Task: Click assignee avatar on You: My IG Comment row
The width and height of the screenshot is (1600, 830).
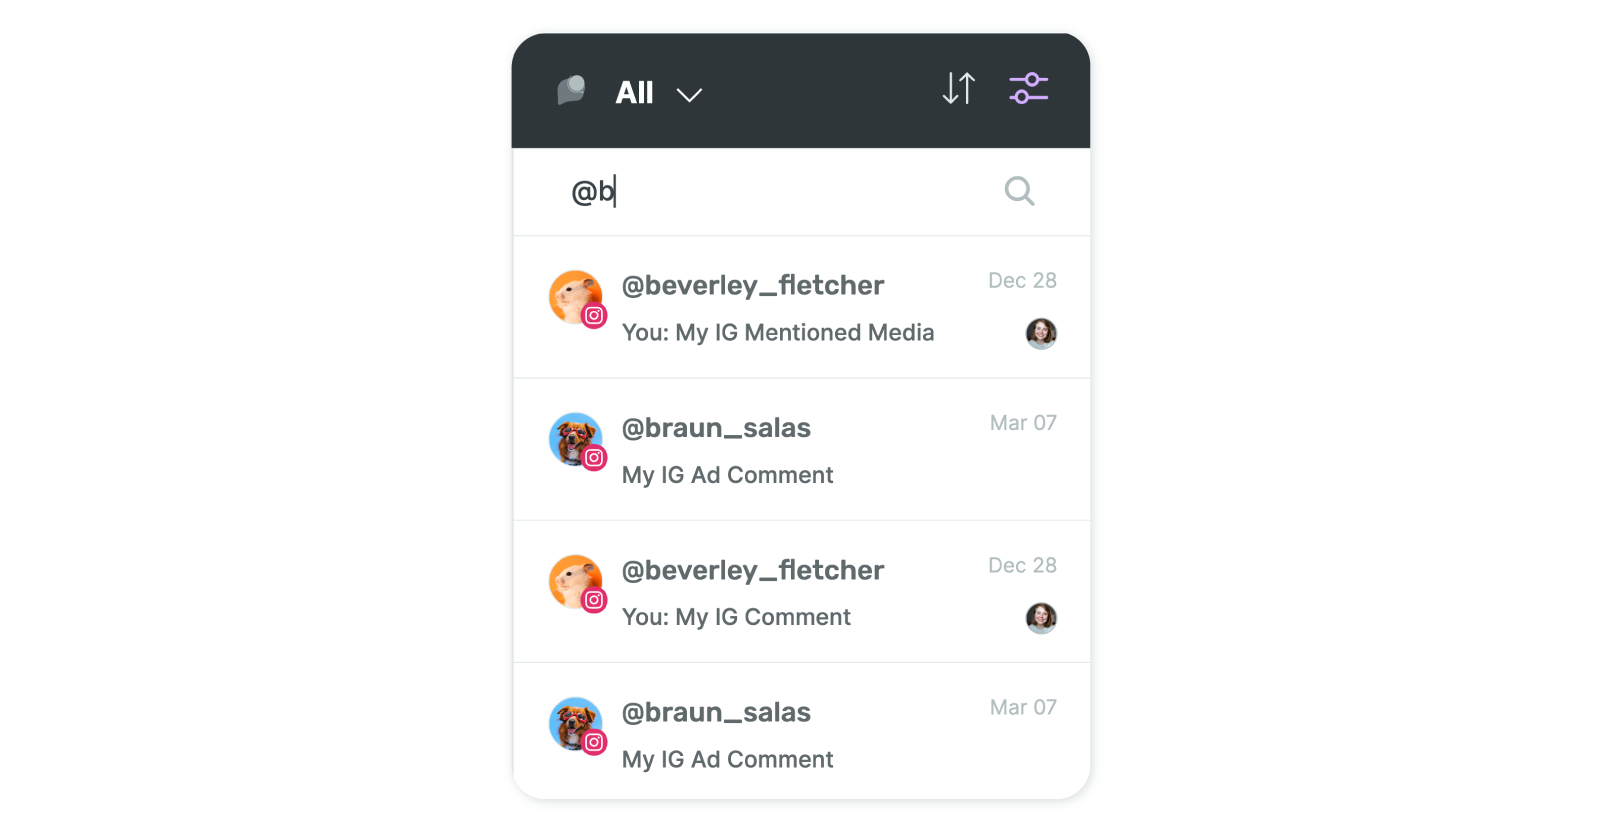Action: (x=1041, y=618)
